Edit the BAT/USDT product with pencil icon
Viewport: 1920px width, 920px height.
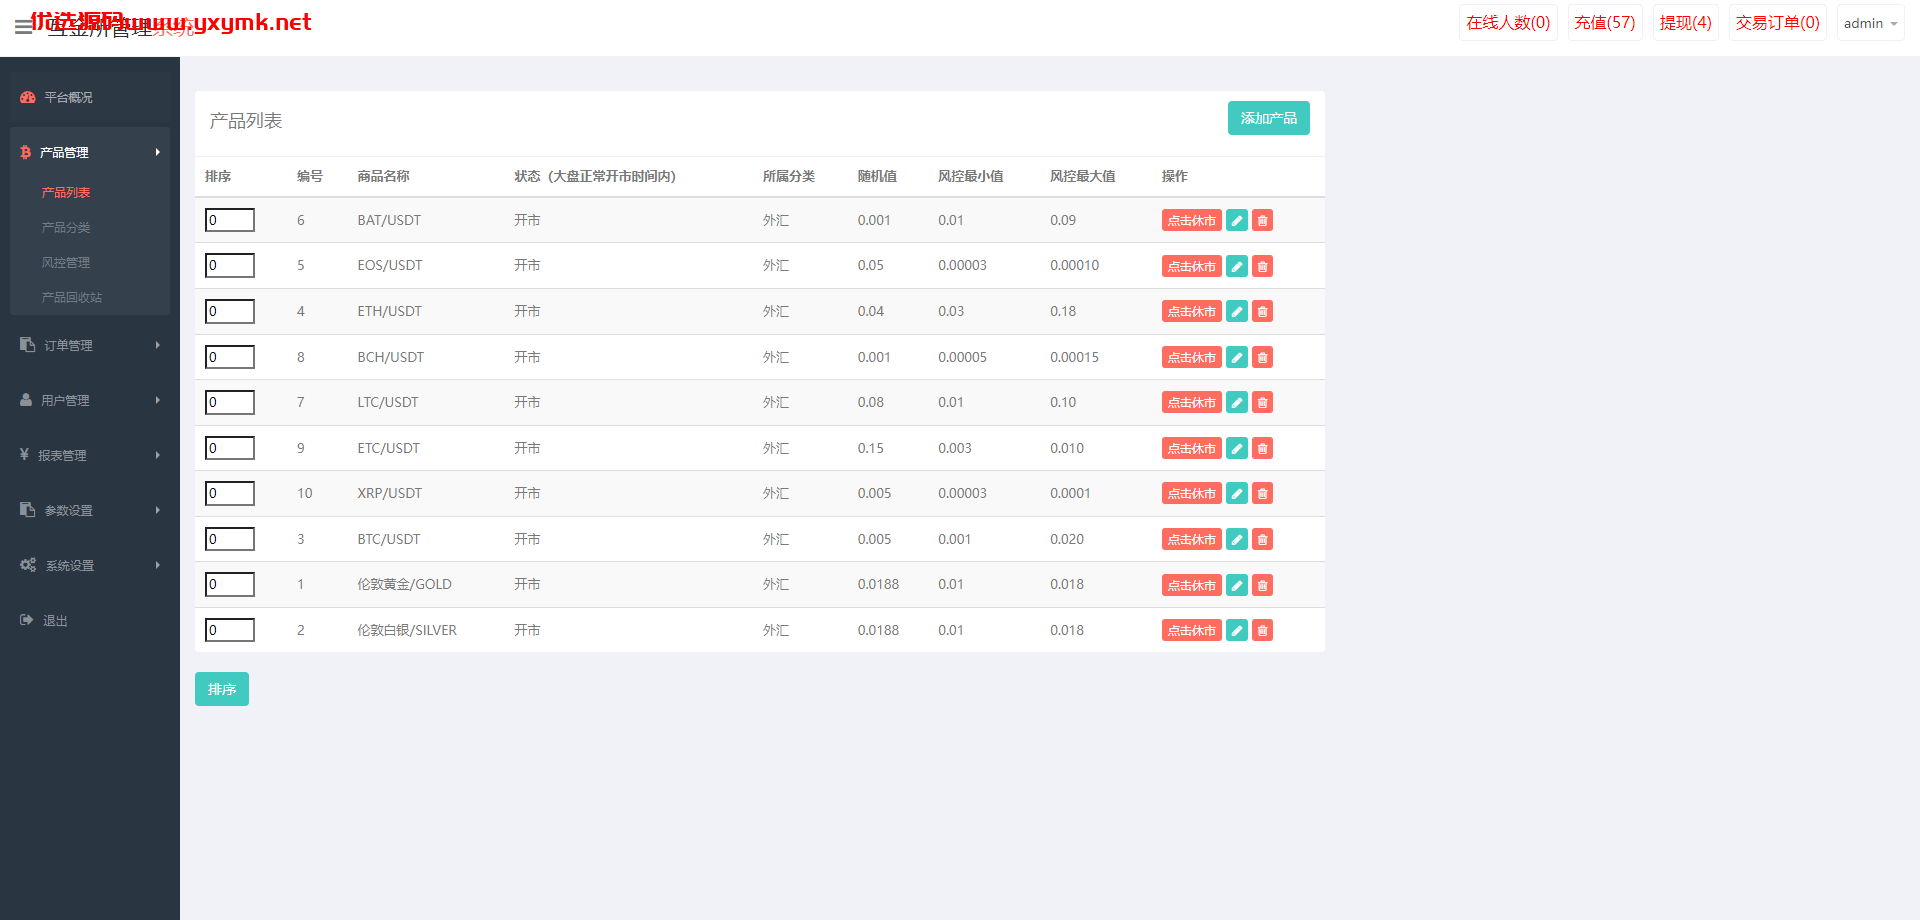tap(1237, 220)
